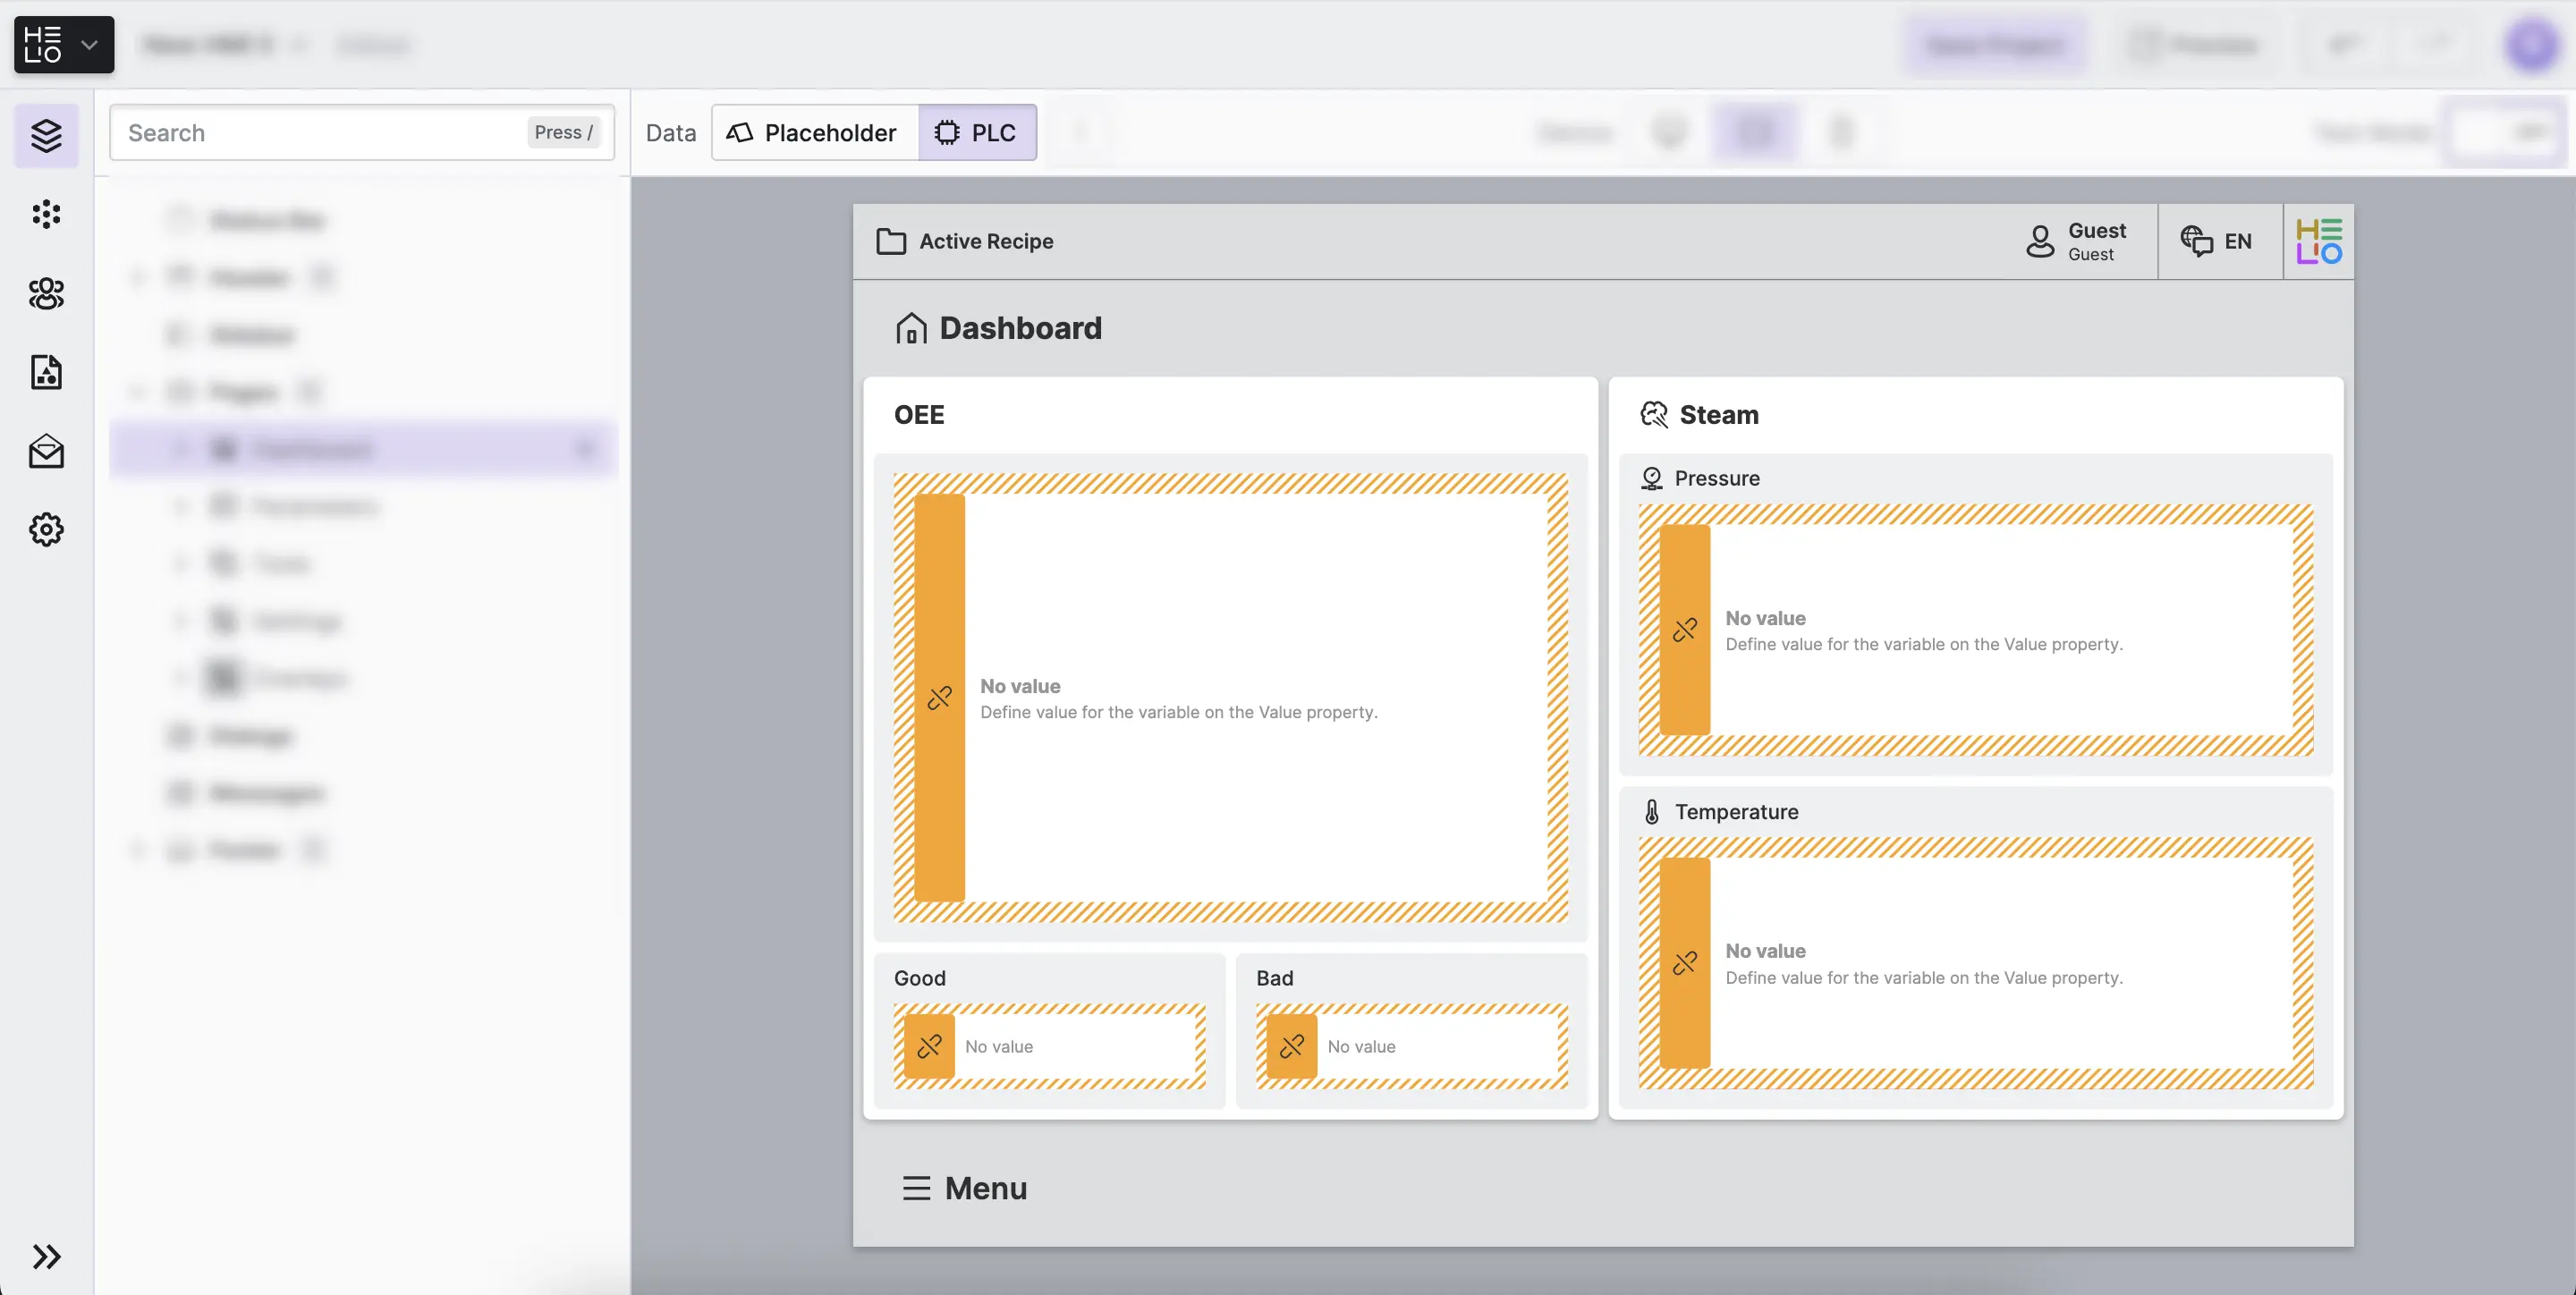Image resolution: width=2576 pixels, height=1295 pixels.
Task: Open the components dots-grid sidebar icon
Action: coord(46,214)
